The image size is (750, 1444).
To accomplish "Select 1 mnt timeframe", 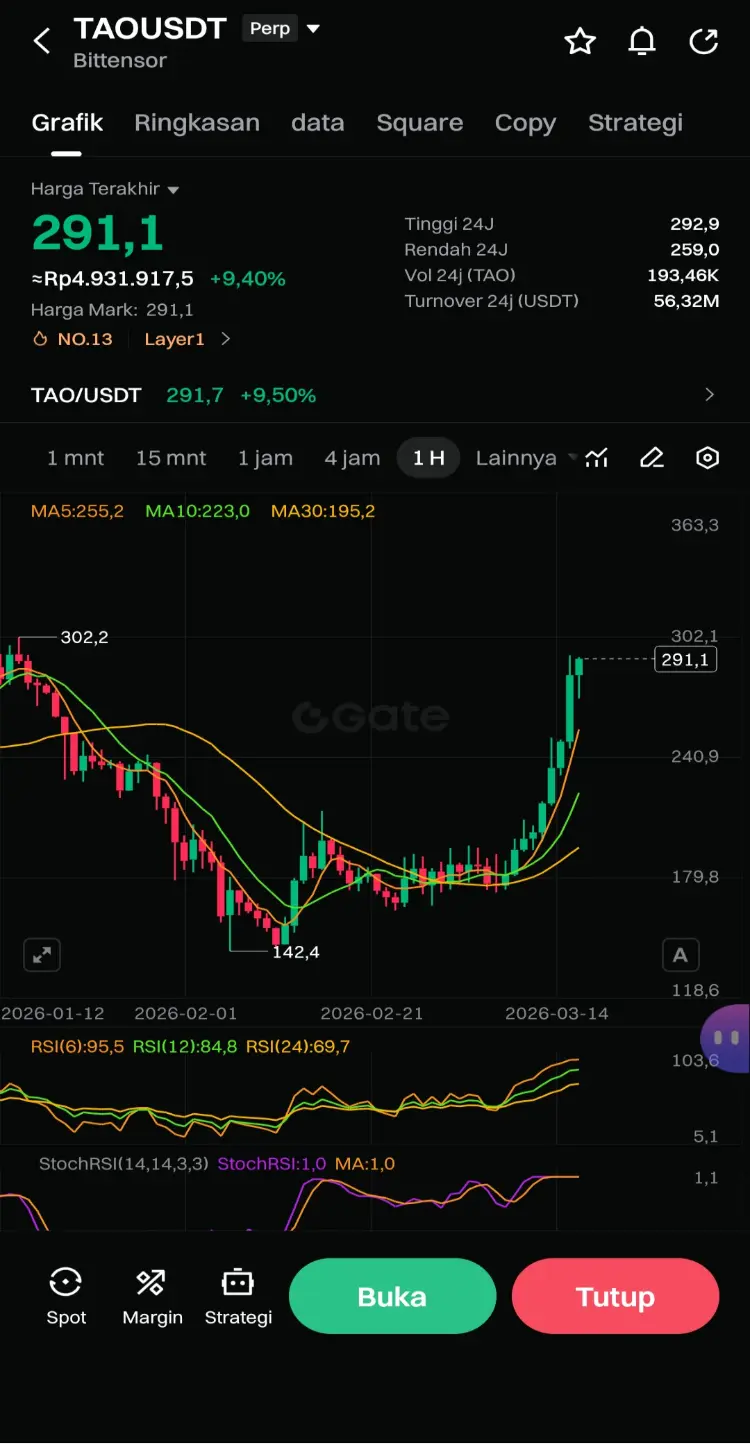I will pos(76,458).
